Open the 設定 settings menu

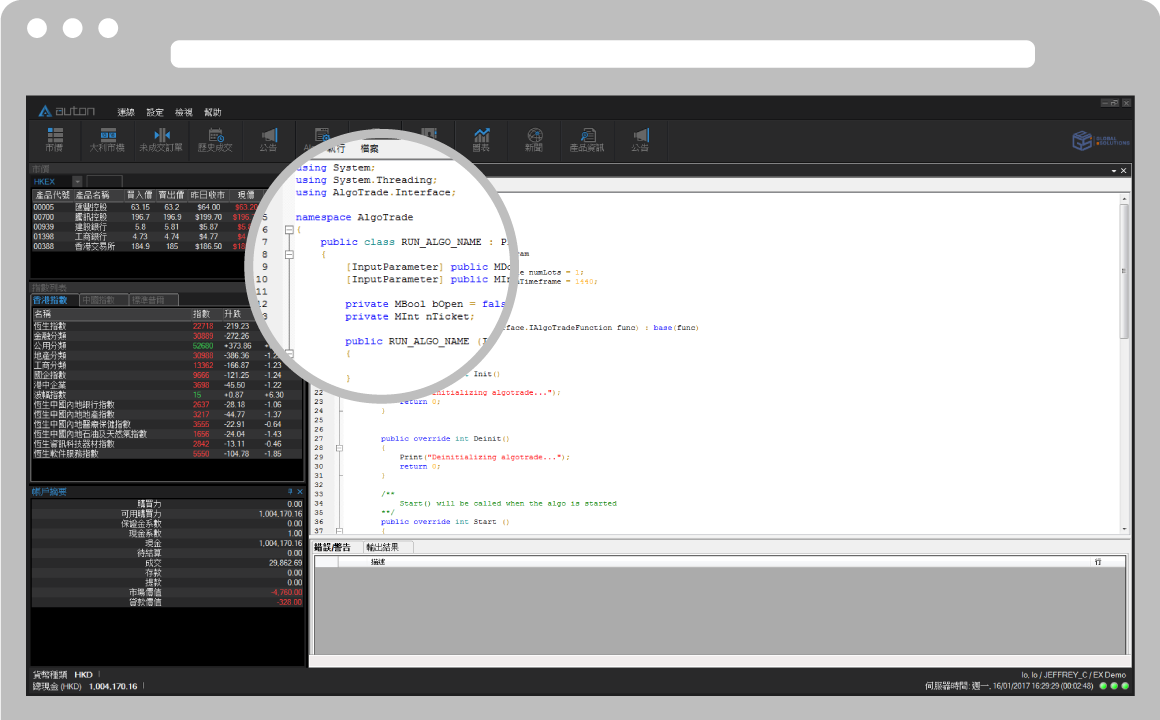155,112
